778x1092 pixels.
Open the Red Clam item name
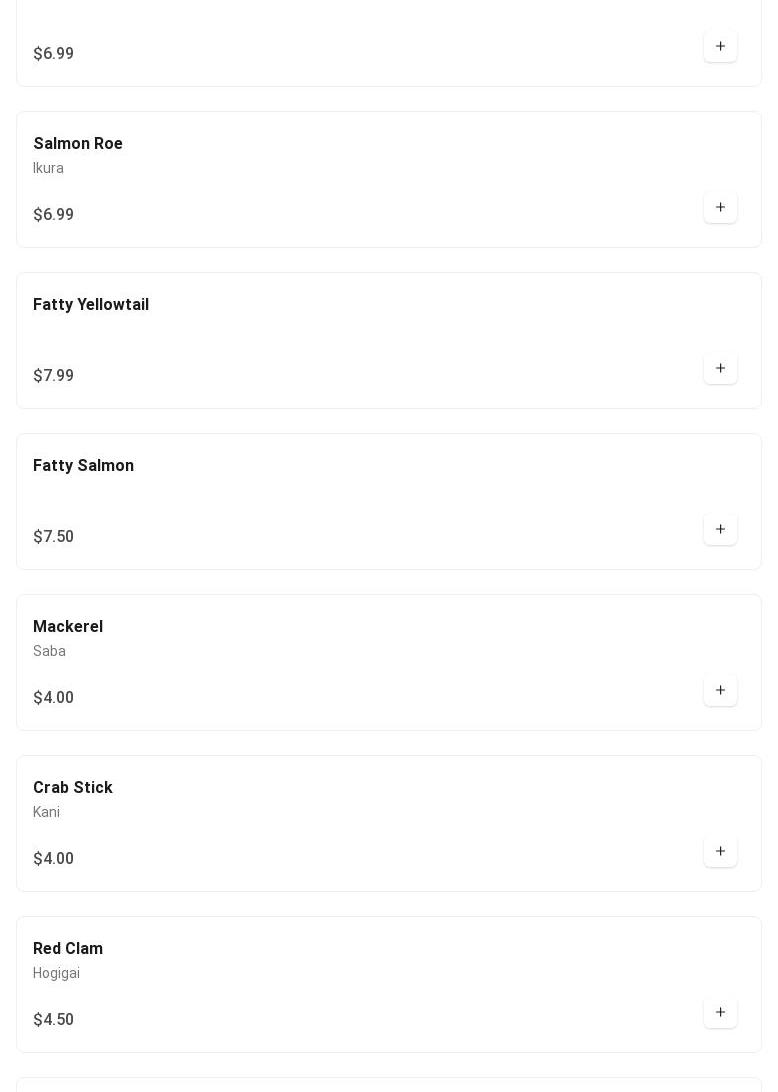(x=68, y=949)
